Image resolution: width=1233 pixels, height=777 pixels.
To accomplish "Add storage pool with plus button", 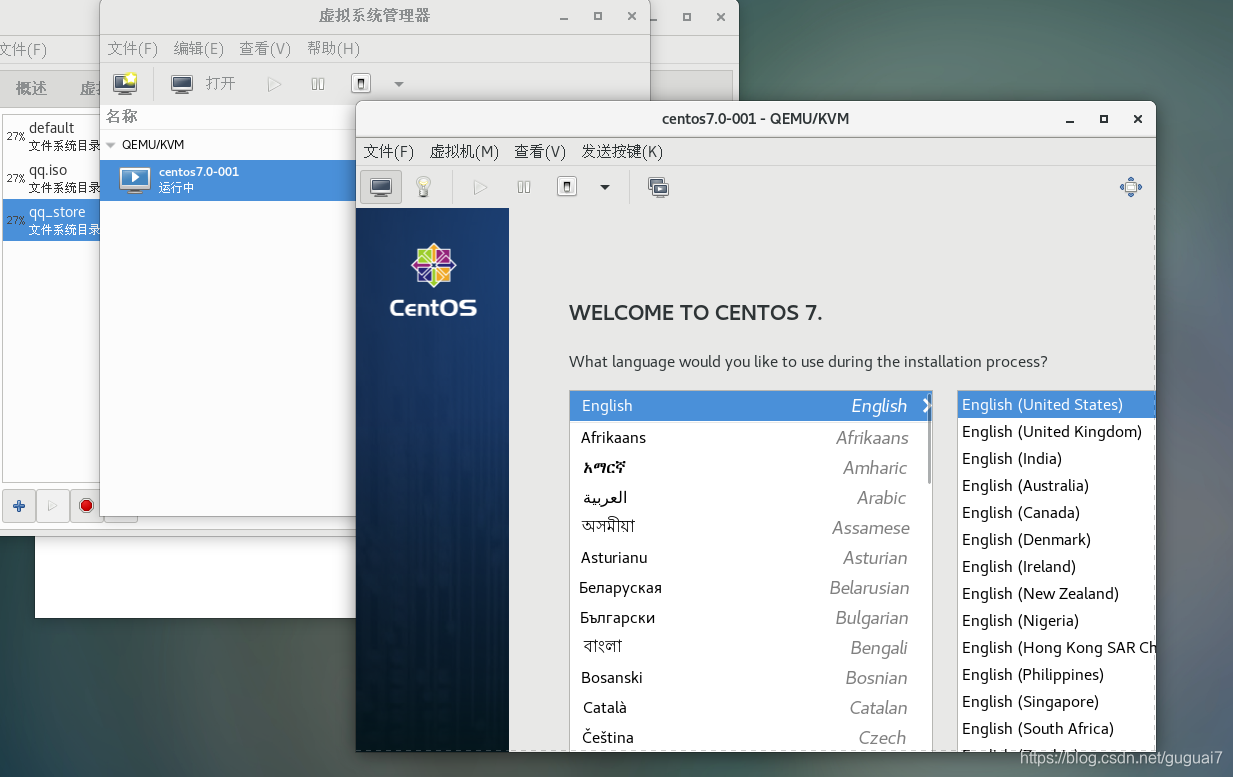I will 19,506.
